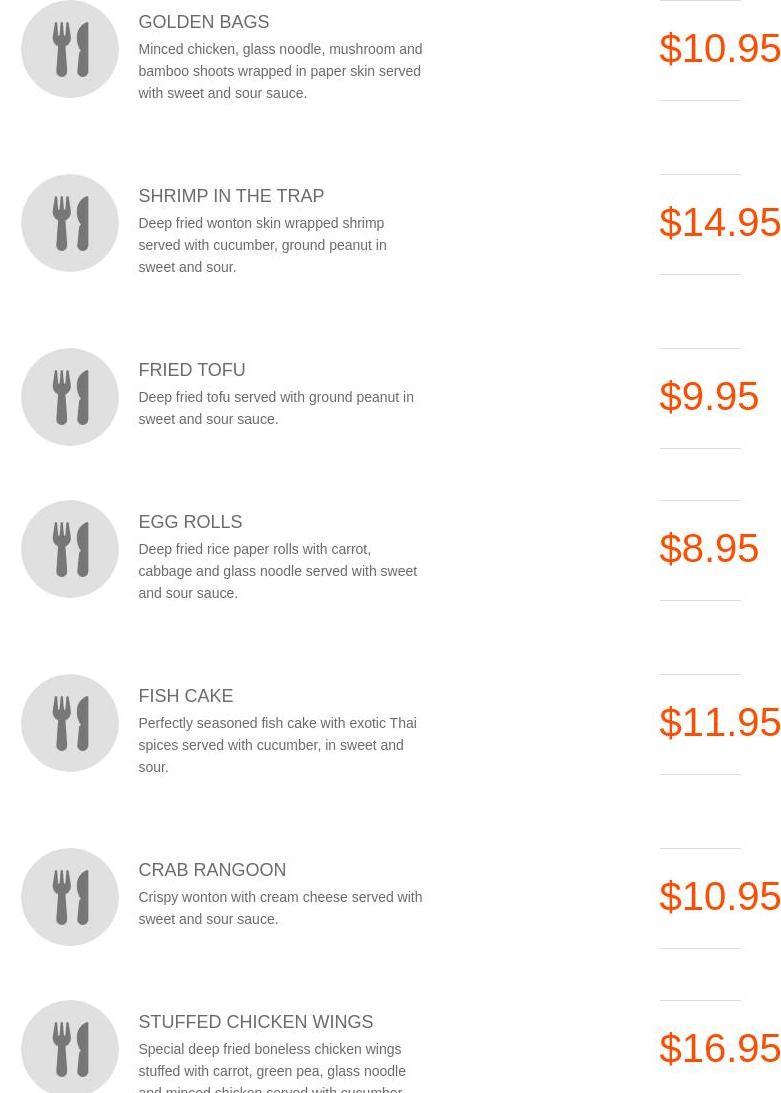Click the Golden Bags description text
781x1093 pixels.
coord(280,71)
